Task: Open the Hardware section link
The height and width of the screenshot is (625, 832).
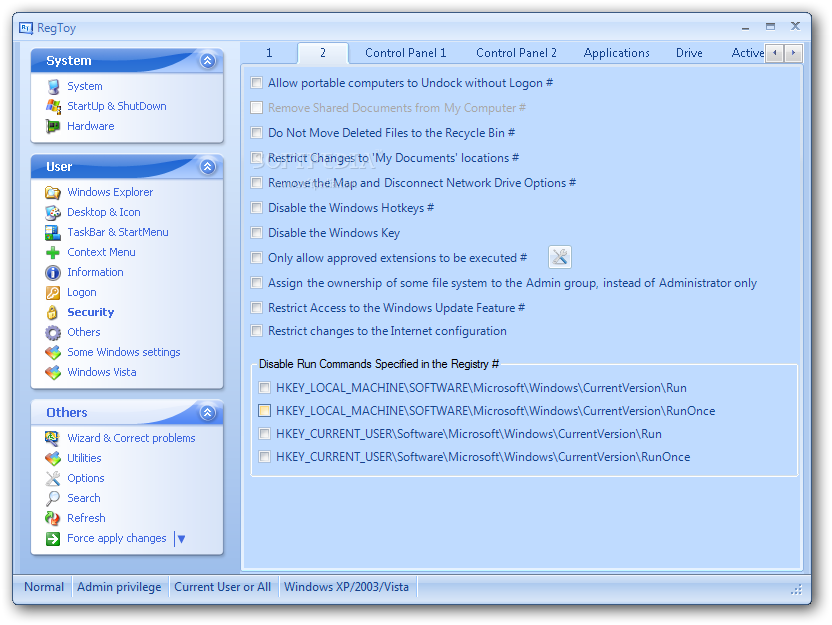Action: [x=91, y=126]
